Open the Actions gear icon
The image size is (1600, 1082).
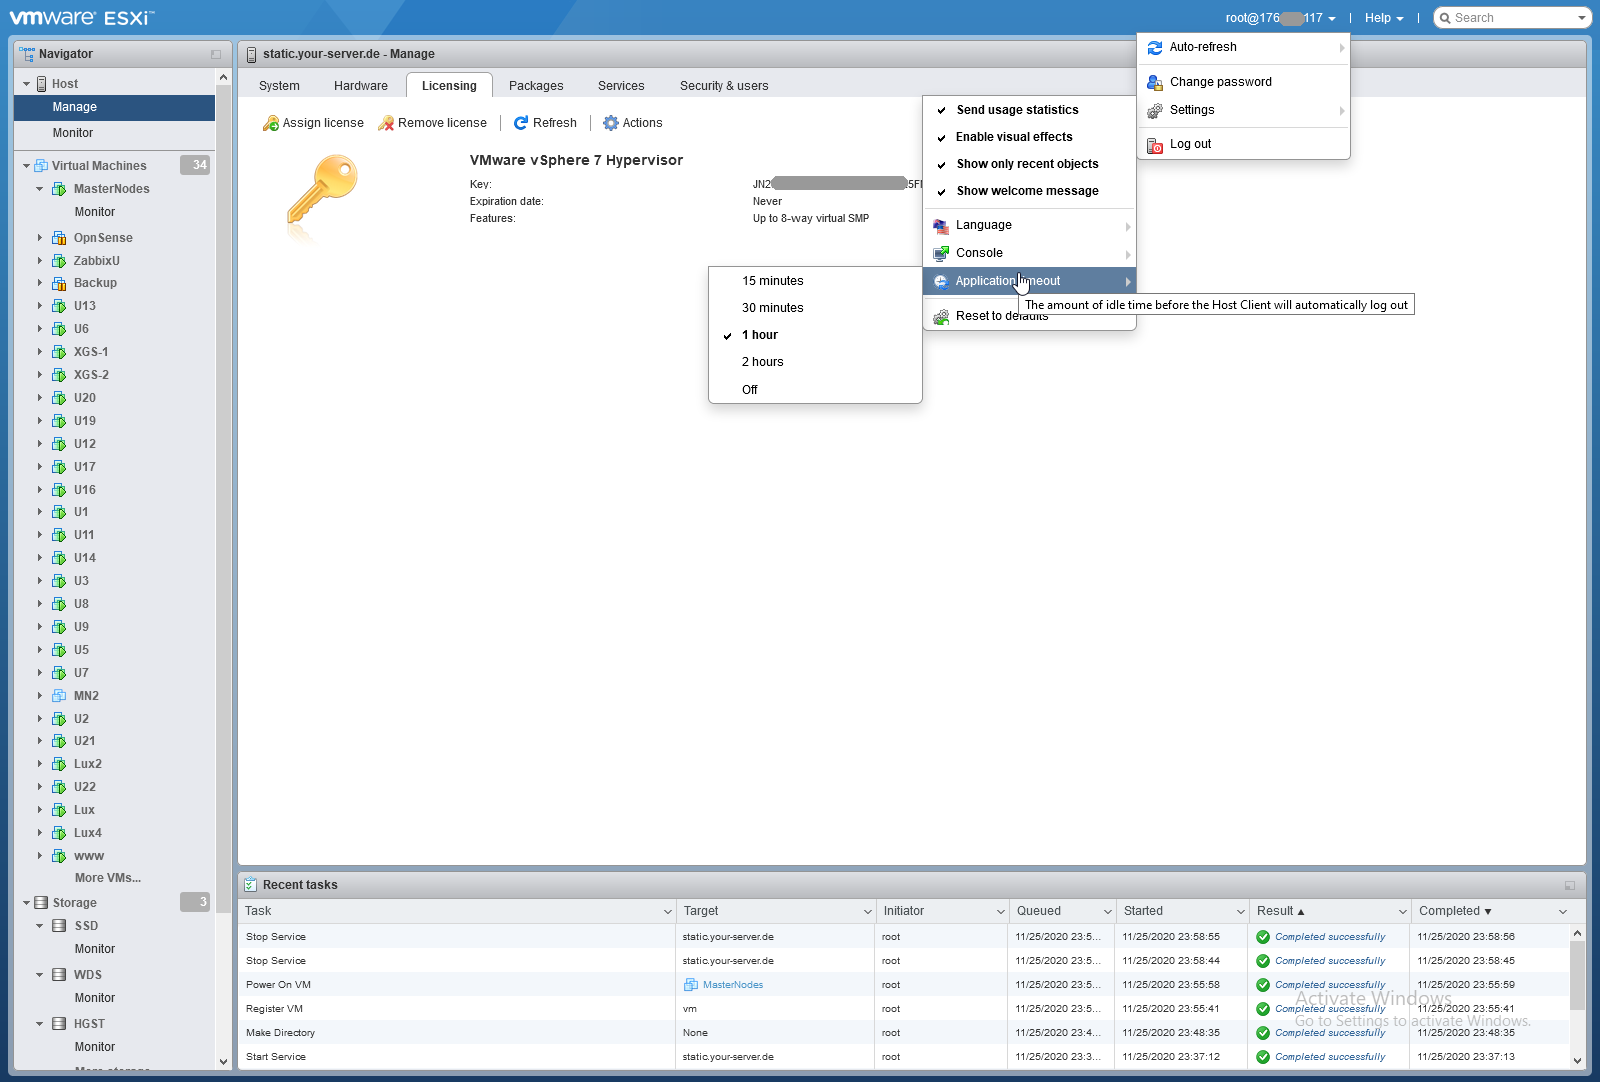[611, 123]
